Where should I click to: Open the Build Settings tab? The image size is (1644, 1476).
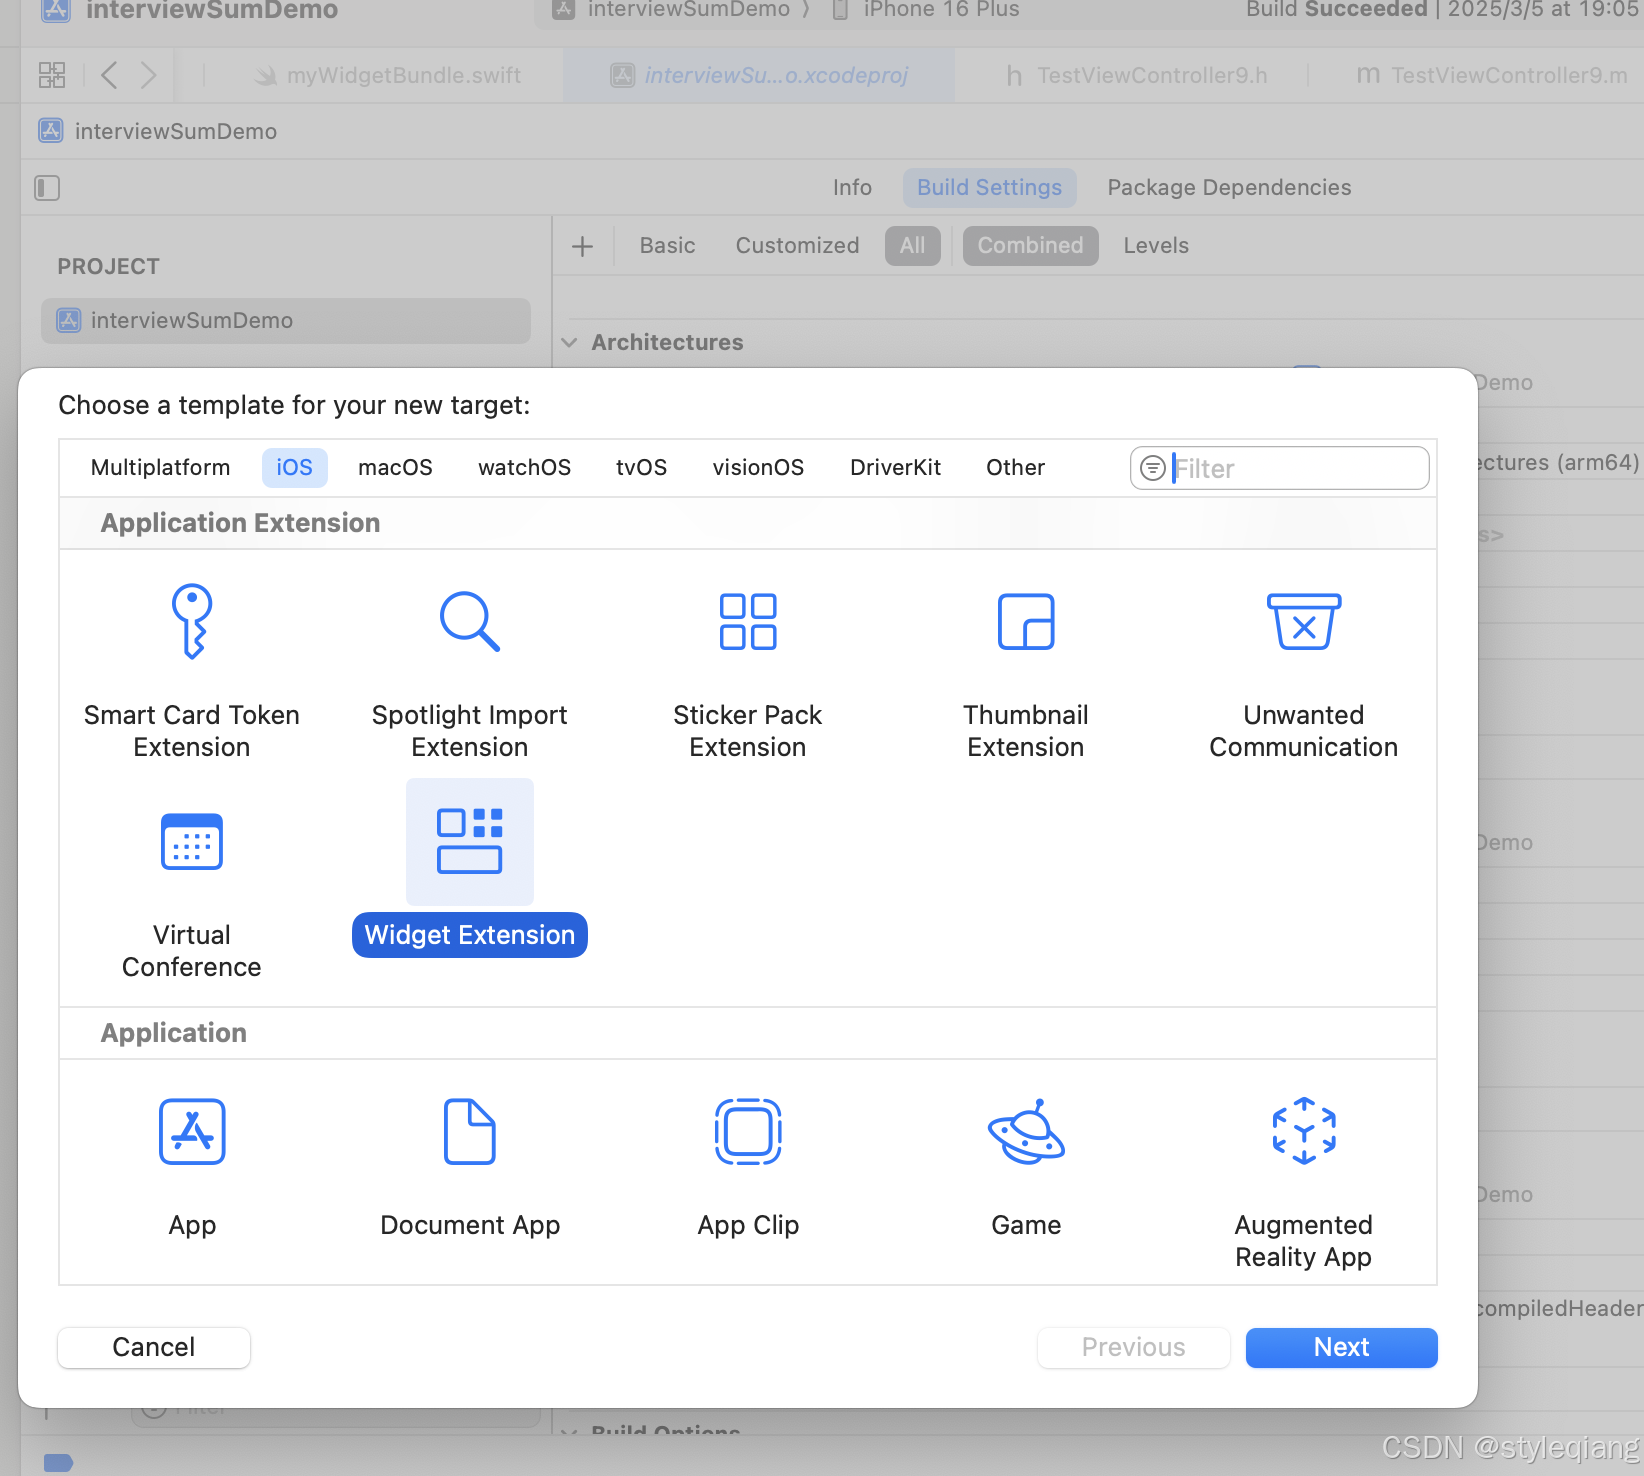point(989,188)
